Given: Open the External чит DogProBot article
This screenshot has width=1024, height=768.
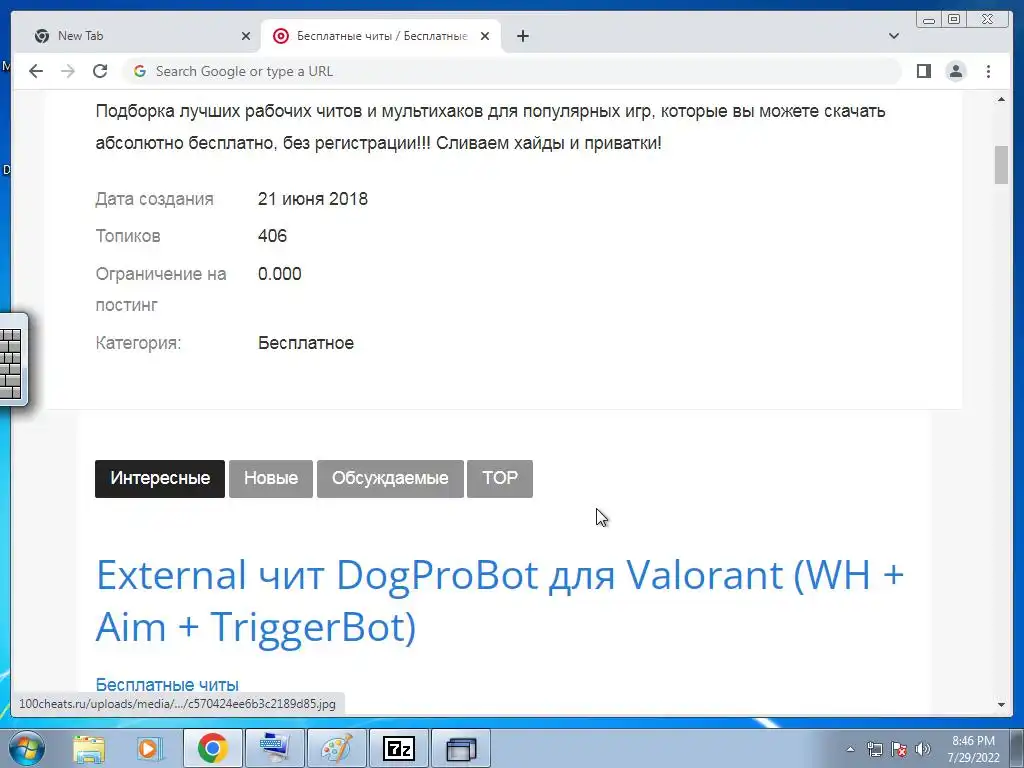Looking at the screenshot, I should point(500,601).
